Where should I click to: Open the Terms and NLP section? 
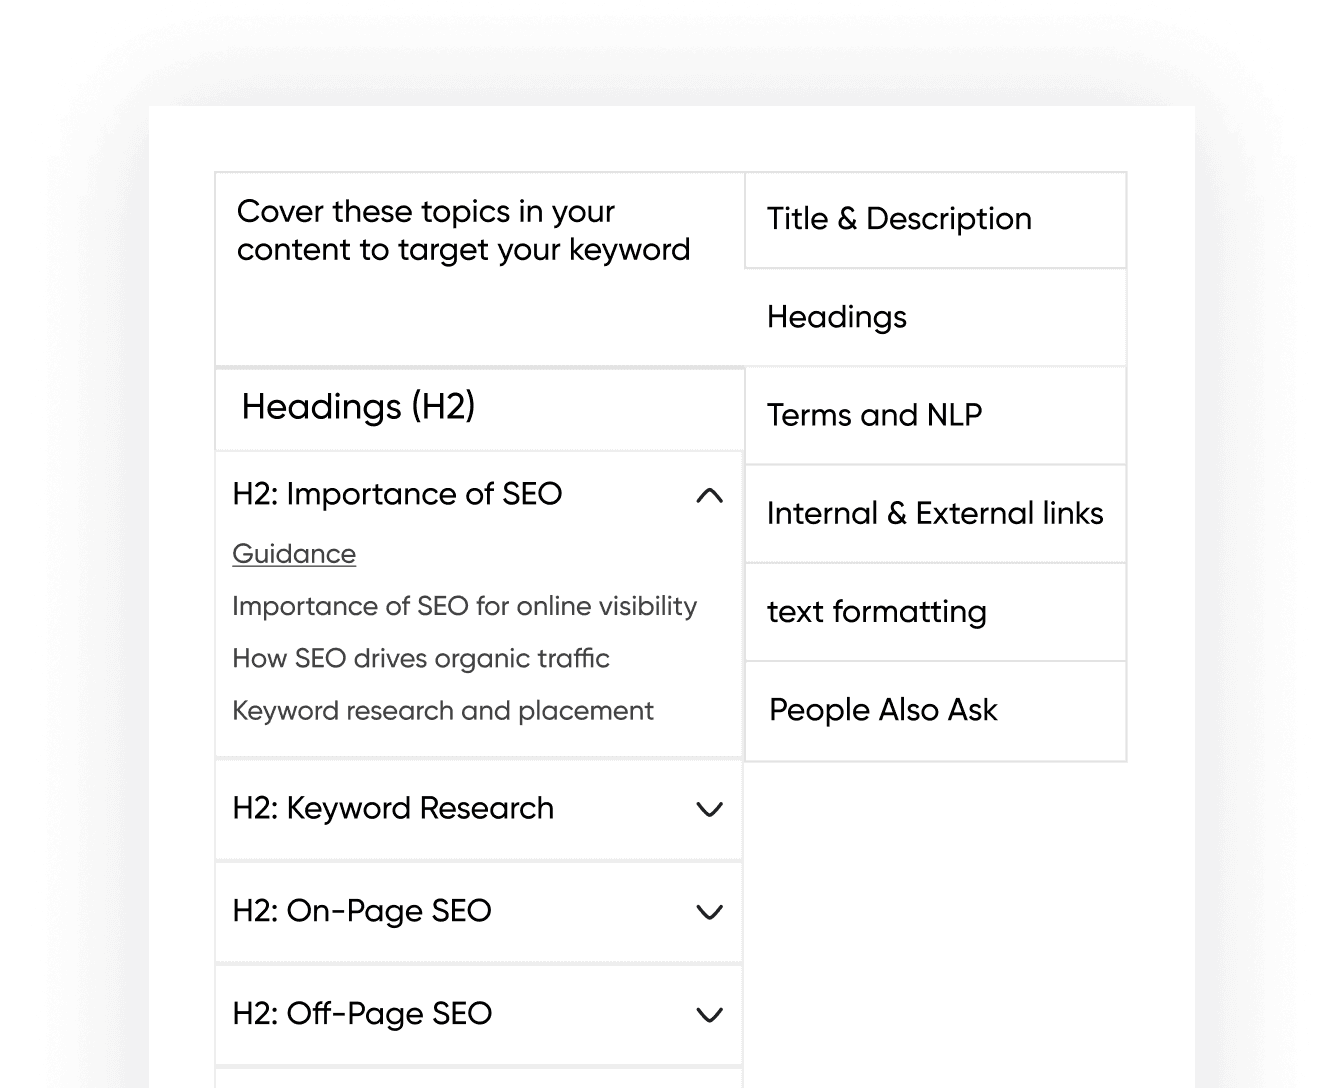point(875,415)
